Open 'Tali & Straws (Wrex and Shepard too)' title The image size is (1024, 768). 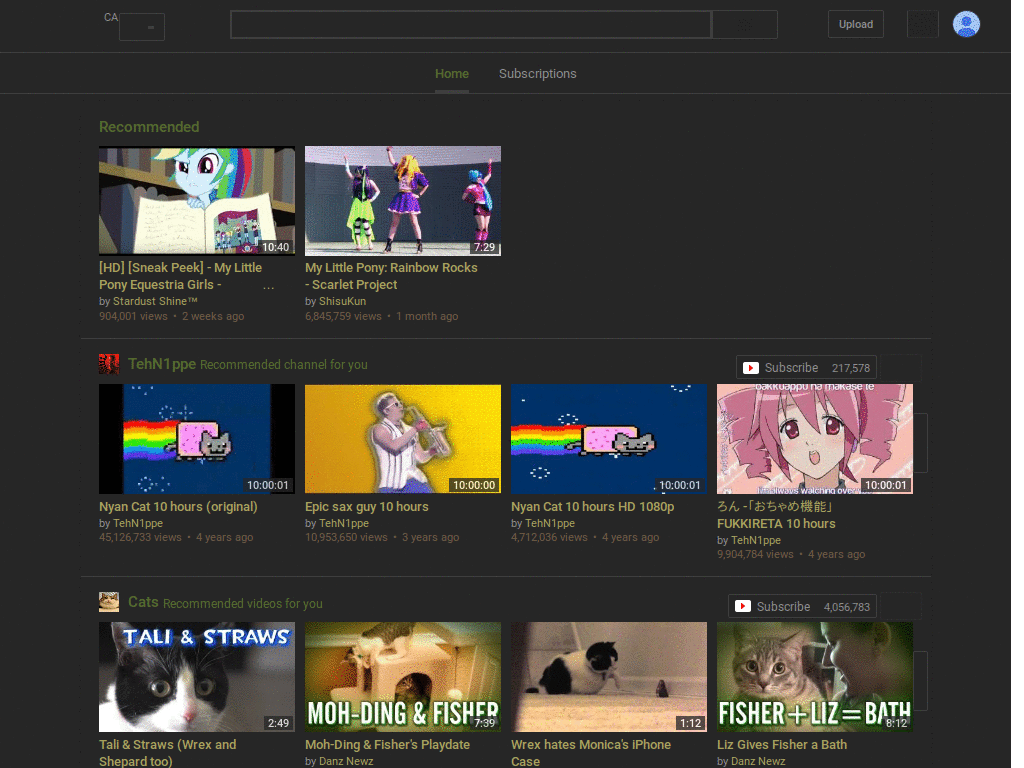(168, 752)
